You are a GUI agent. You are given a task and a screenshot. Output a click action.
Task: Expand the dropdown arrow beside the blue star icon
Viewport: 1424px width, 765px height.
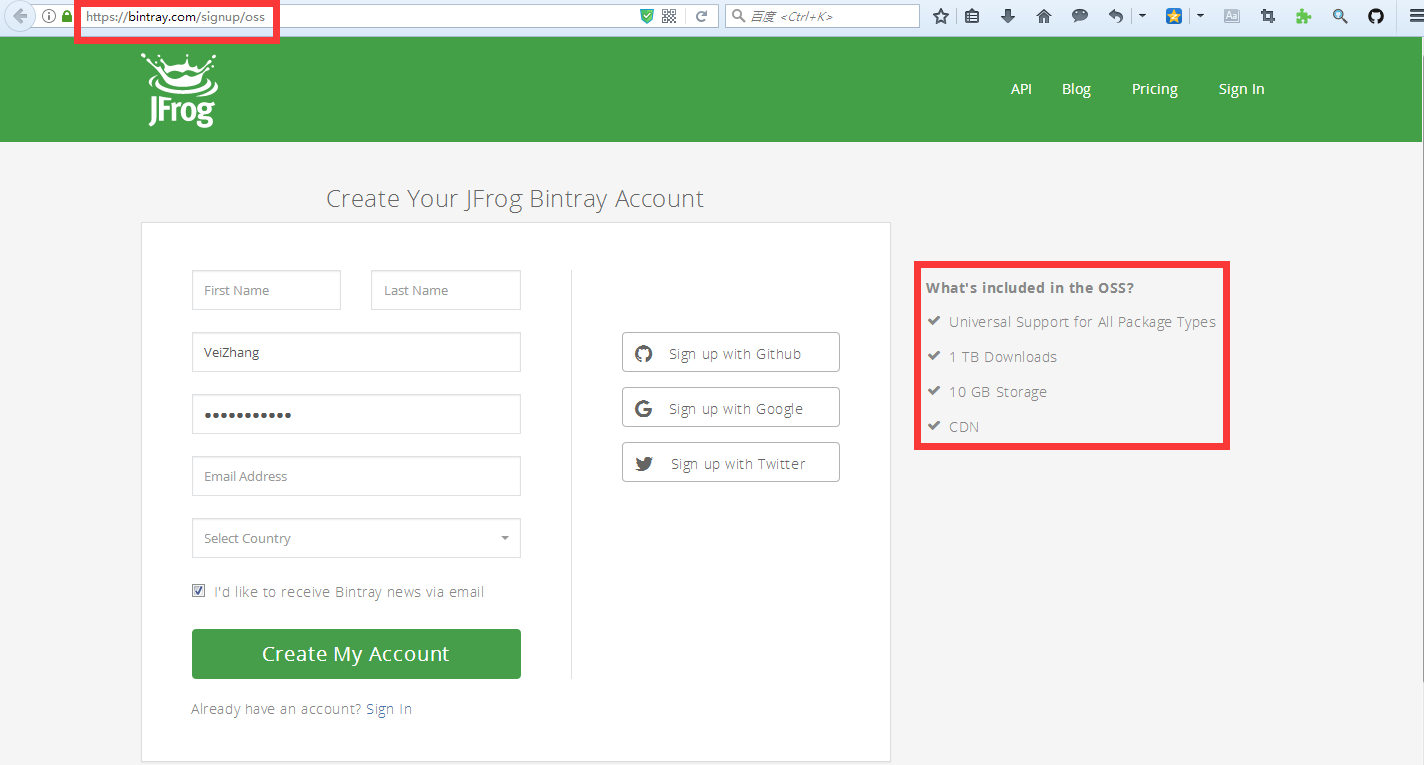point(1200,16)
